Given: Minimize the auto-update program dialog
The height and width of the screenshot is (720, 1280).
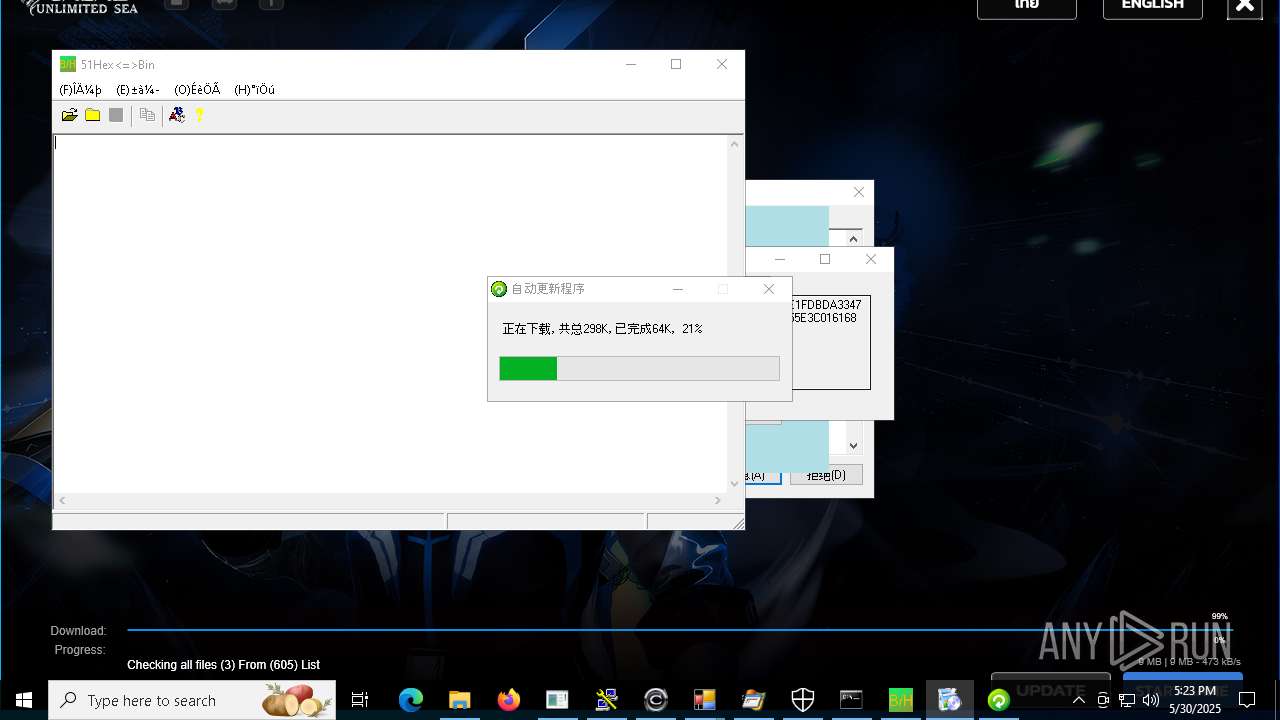Looking at the screenshot, I should tap(677, 289).
